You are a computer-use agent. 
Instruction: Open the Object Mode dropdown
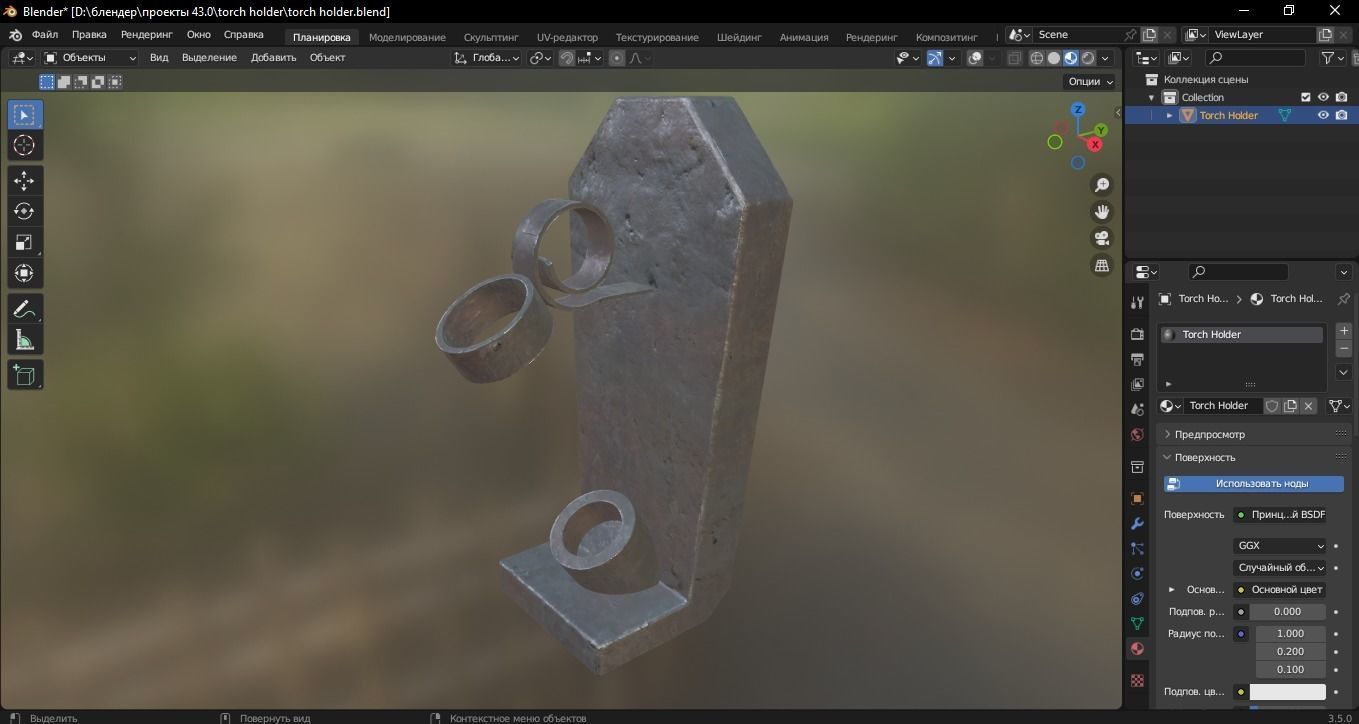[90, 58]
